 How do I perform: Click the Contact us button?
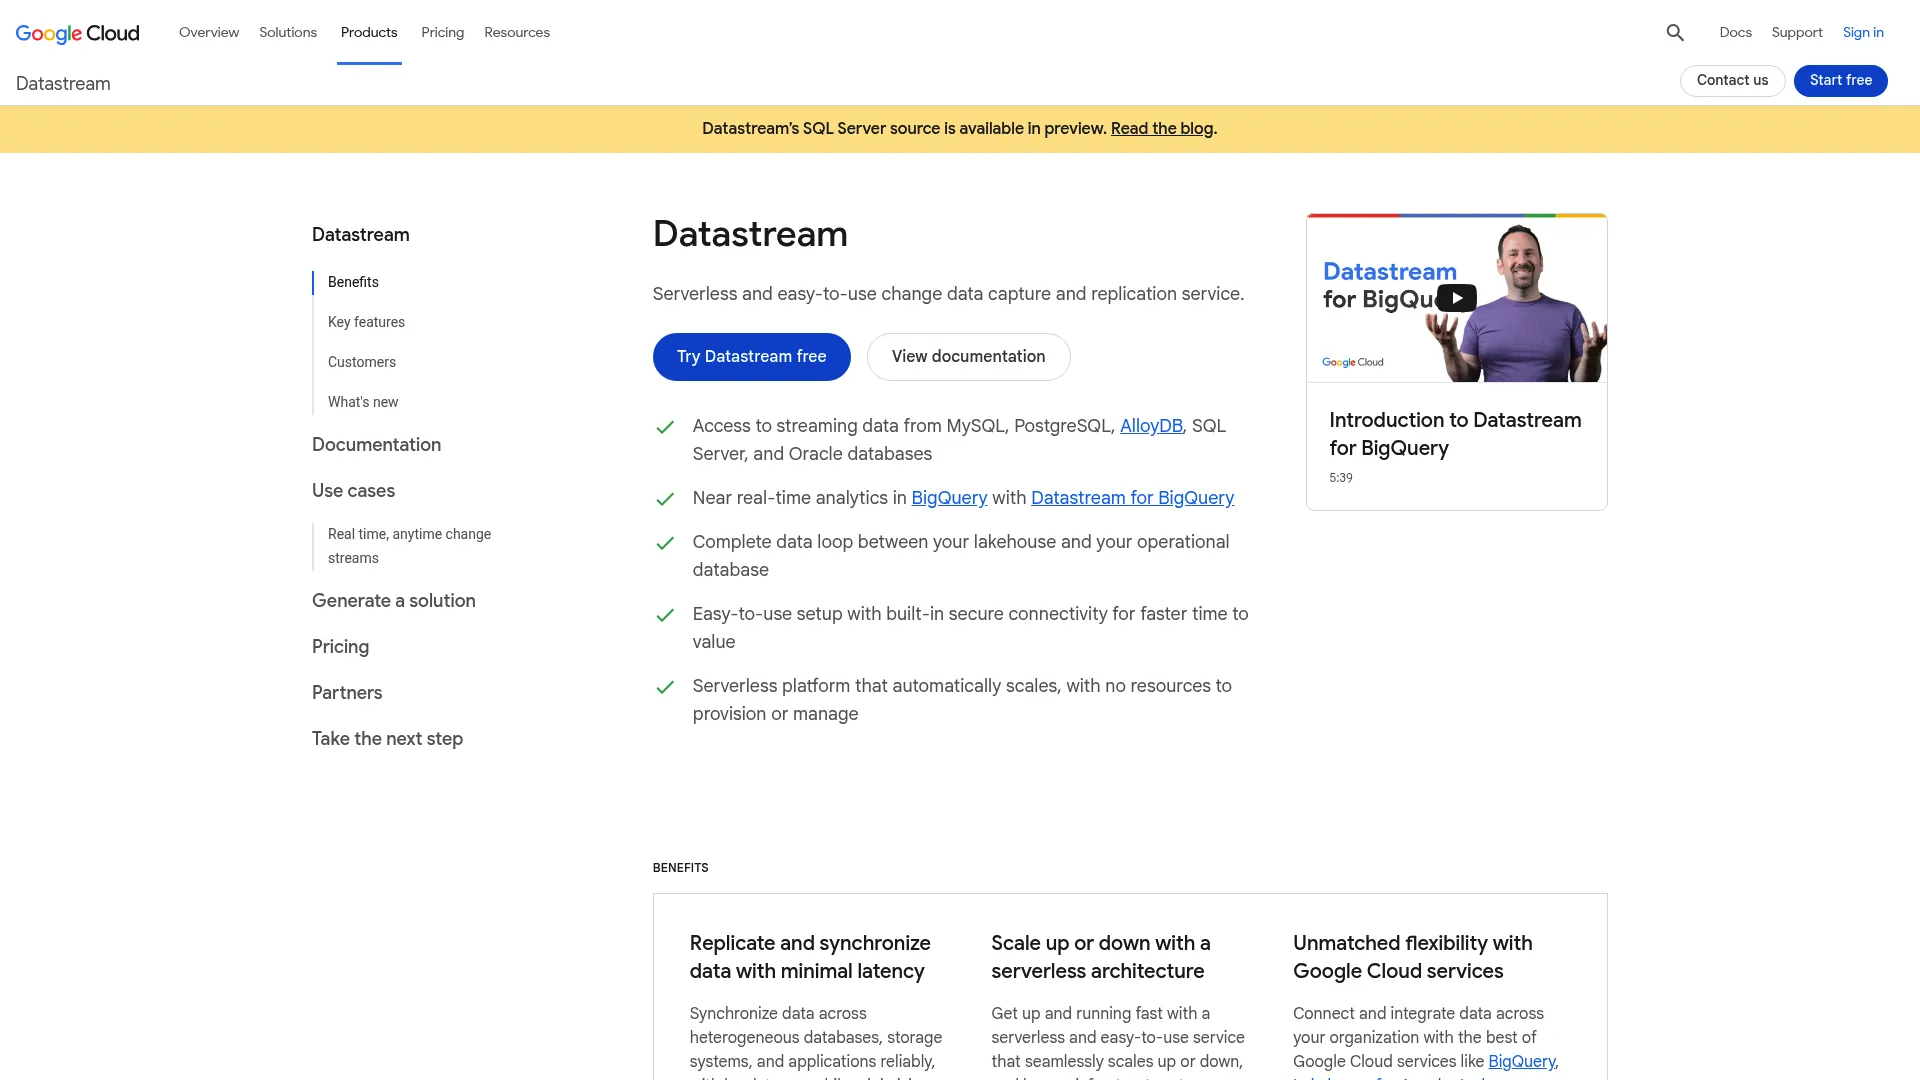point(1732,80)
